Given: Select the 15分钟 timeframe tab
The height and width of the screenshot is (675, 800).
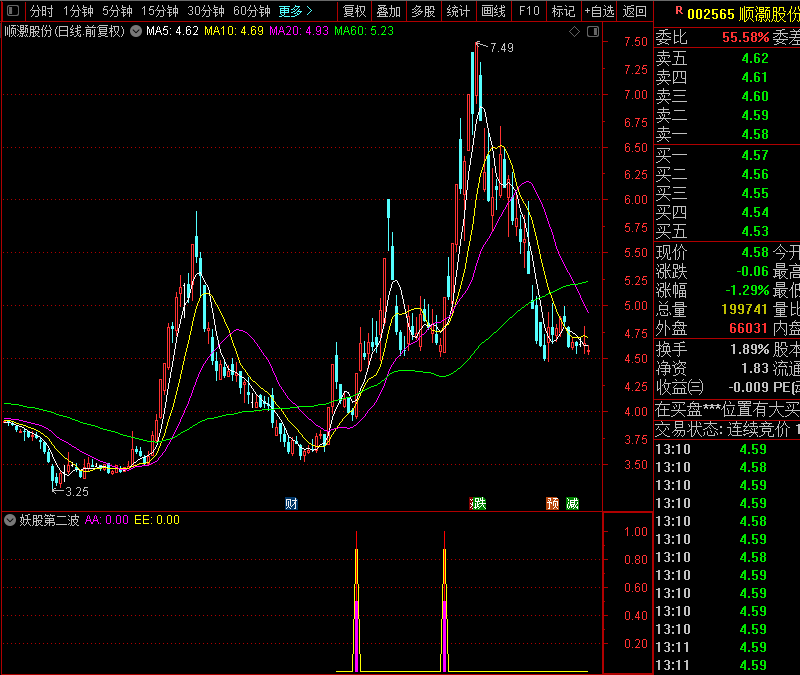Looking at the screenshot, I should [159, 11].
